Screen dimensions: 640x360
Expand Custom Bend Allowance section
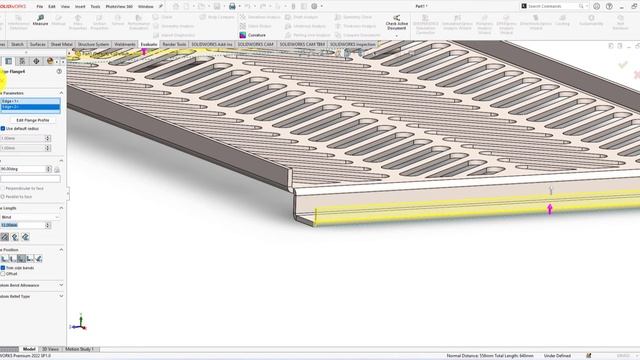pyautogui.click(x=61, y=285)
